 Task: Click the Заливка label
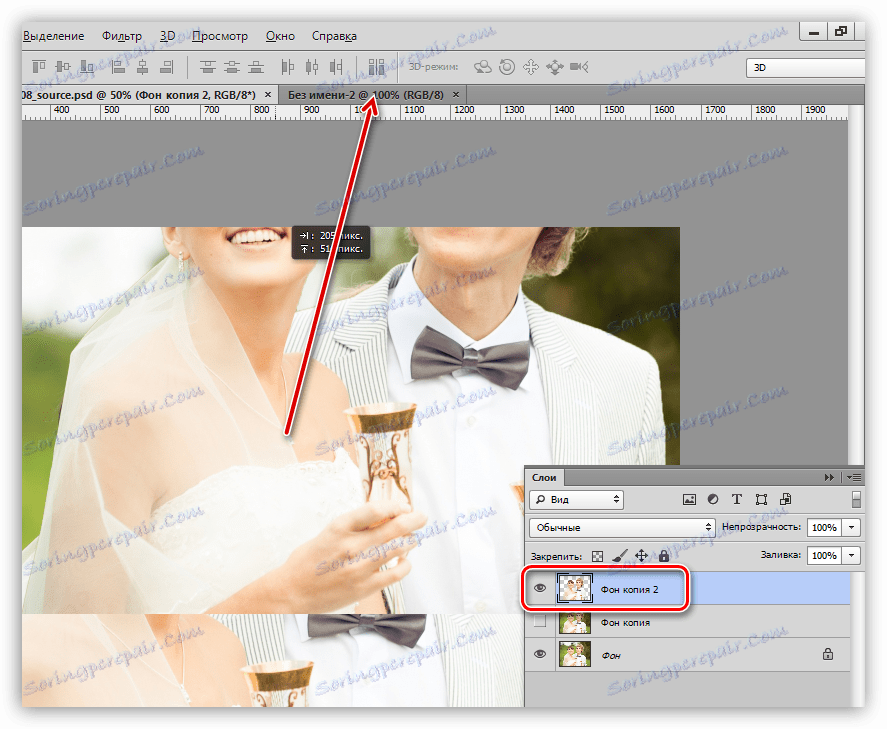pos(781,554)
